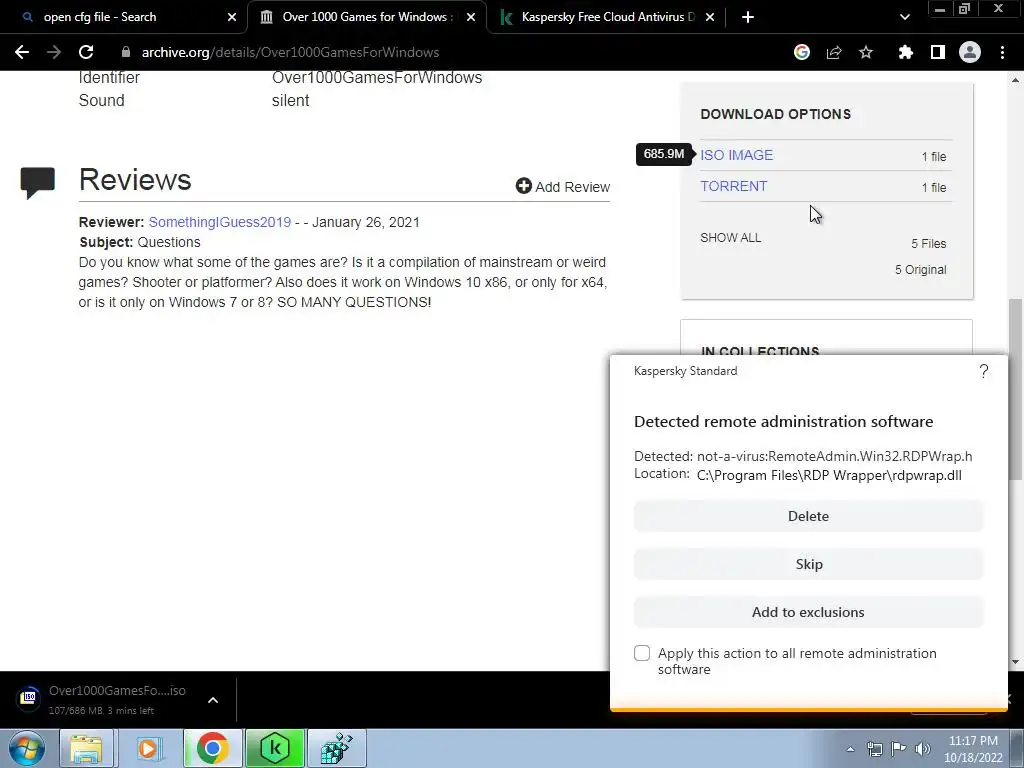
Task: Click the '685.9M' file size tooltip
Action: [664, 154]
